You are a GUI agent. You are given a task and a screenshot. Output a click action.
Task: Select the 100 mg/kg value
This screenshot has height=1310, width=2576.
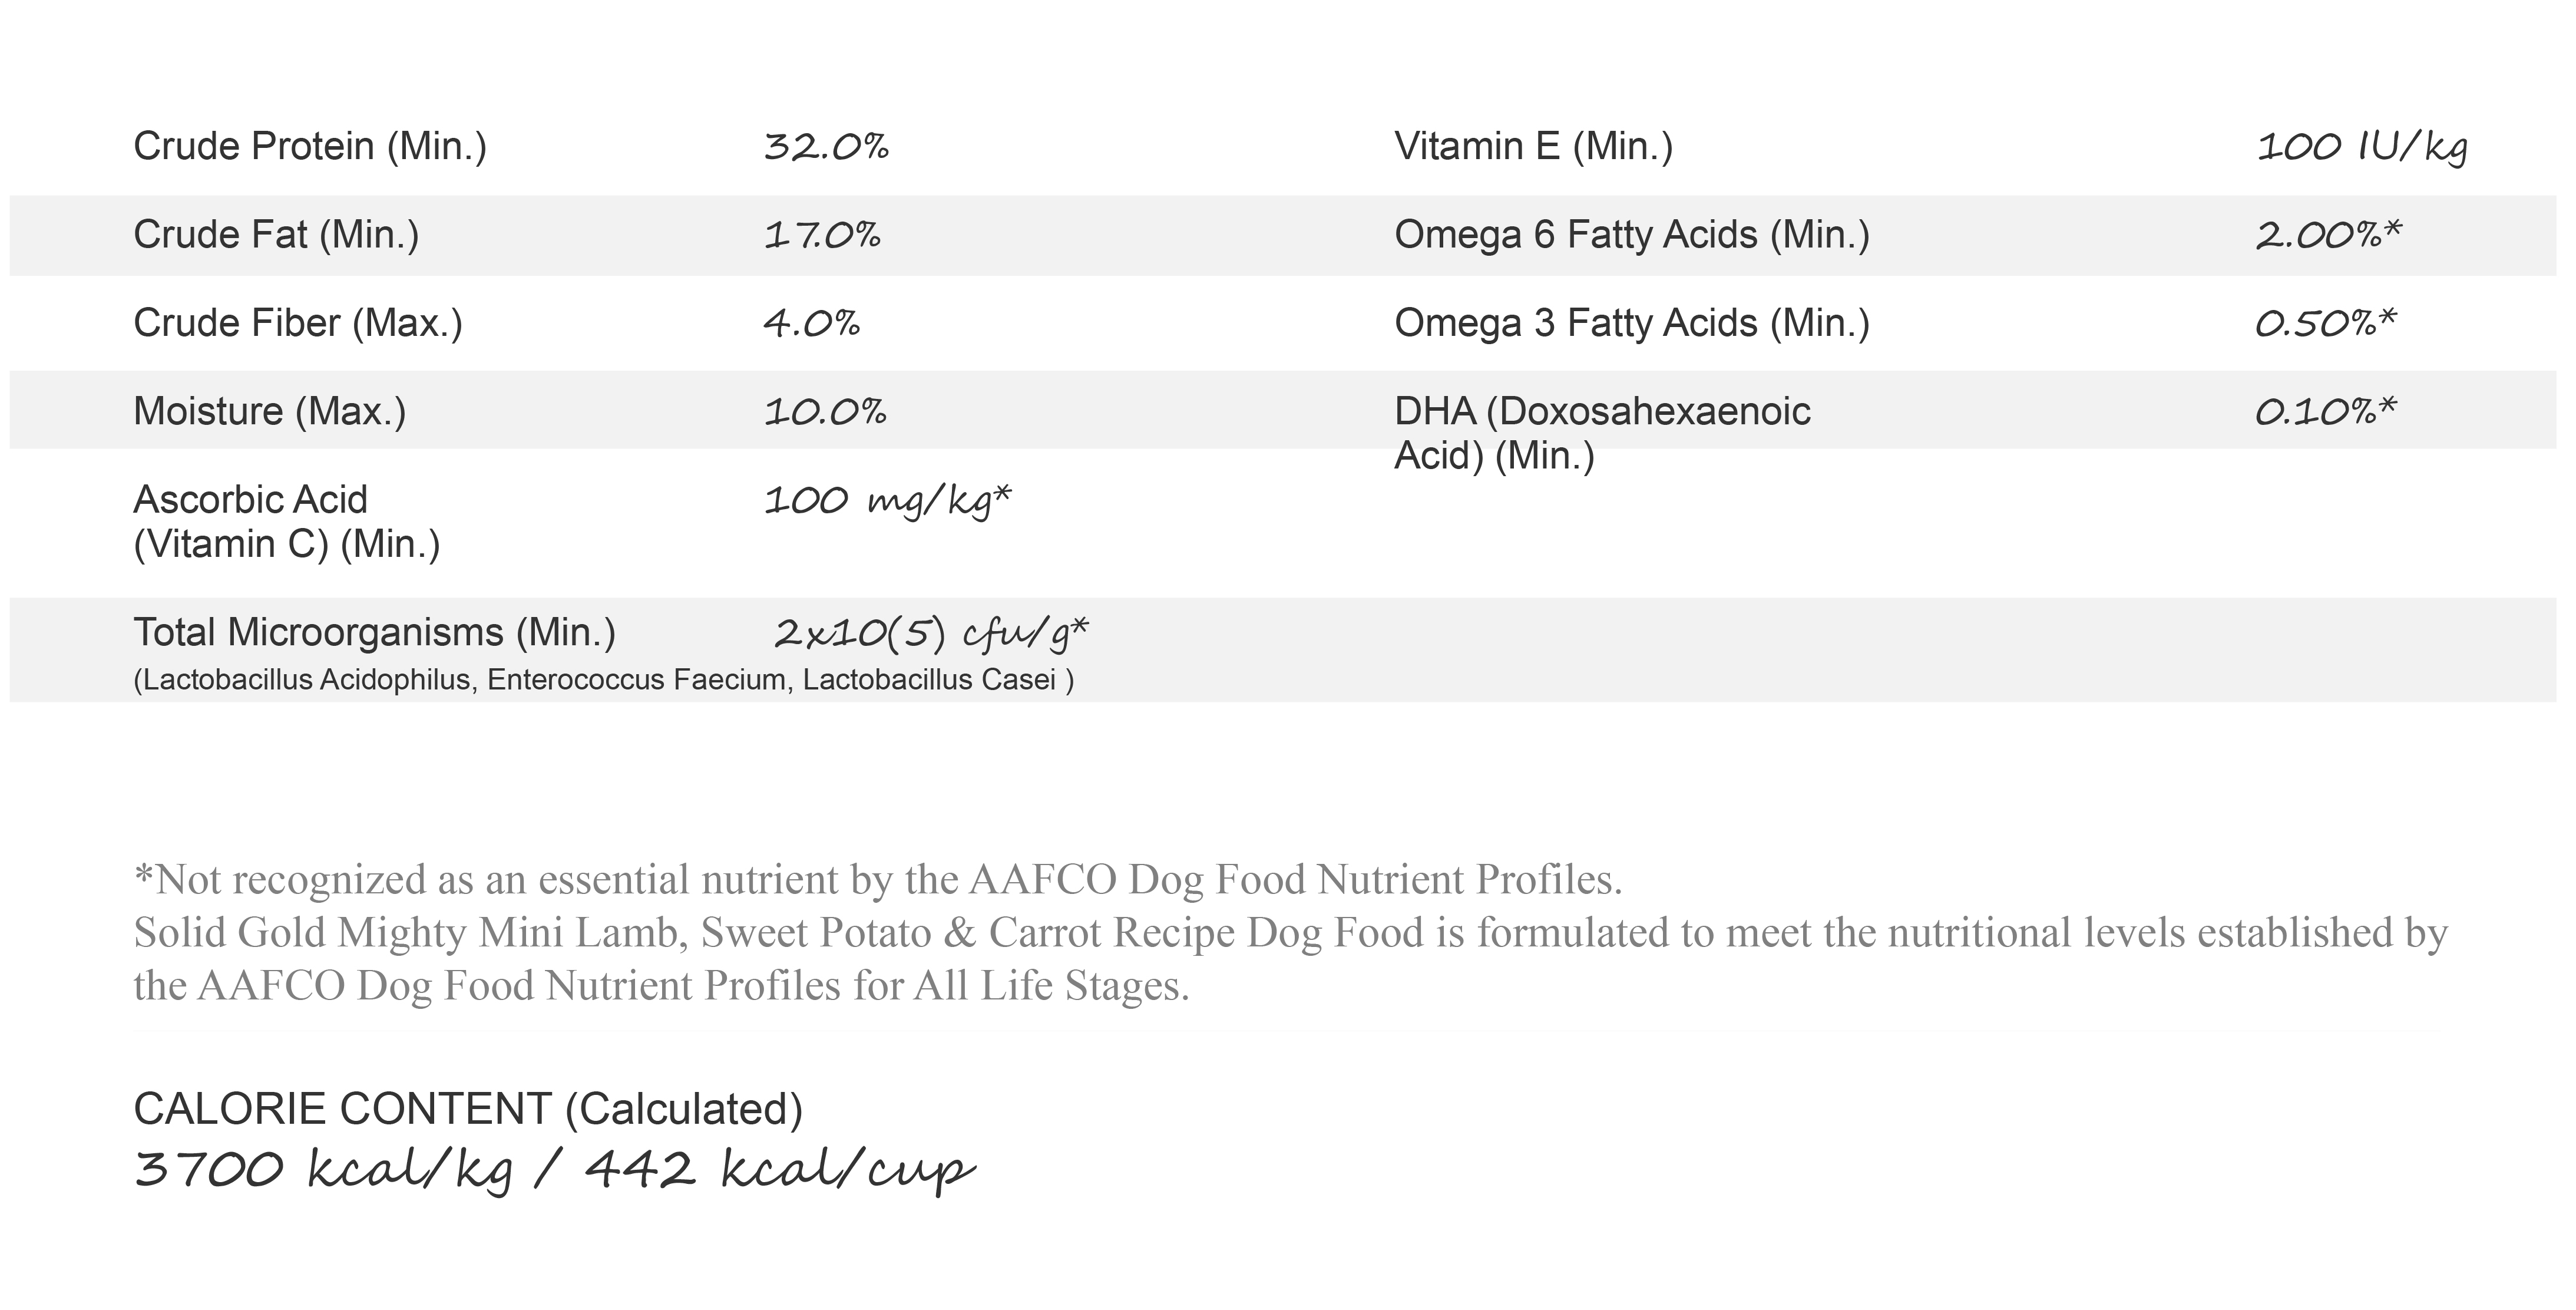888,500
